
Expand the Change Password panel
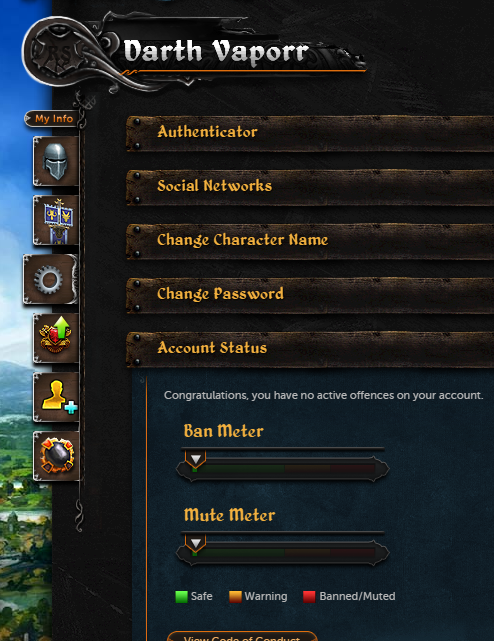coord(310,296)
